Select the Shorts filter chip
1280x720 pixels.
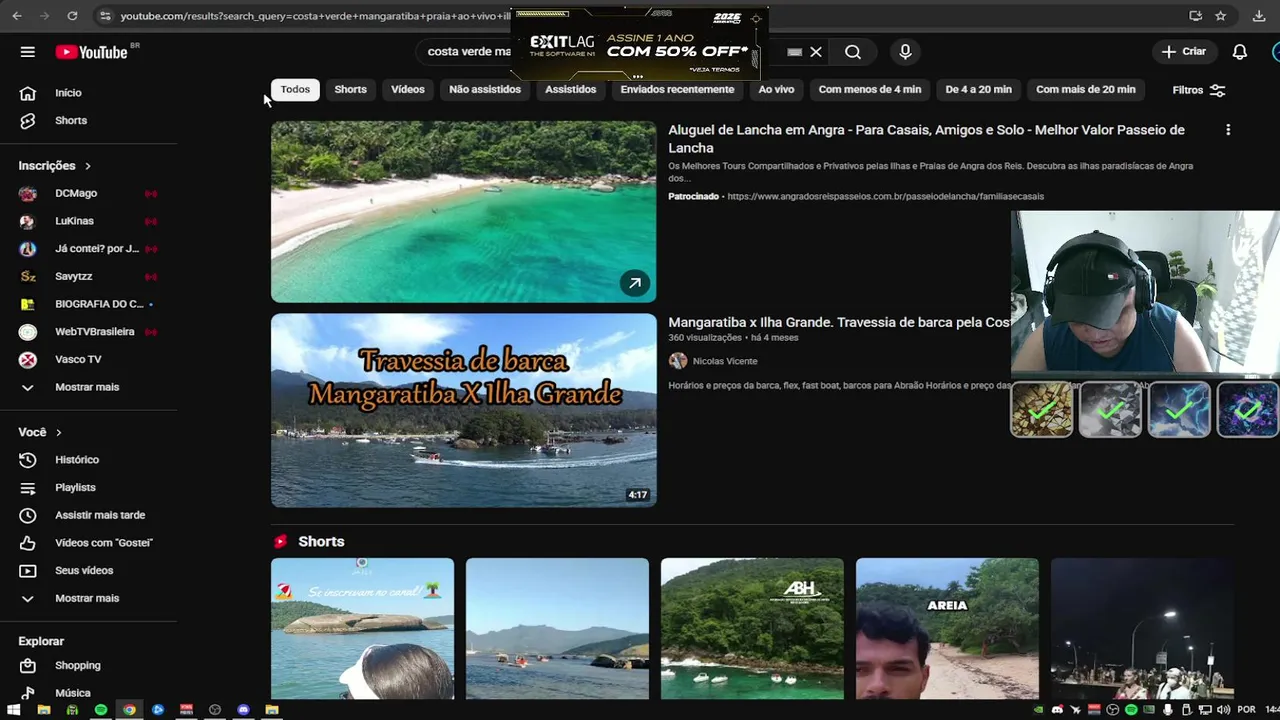pyautogui.click(x=350, y=89)
